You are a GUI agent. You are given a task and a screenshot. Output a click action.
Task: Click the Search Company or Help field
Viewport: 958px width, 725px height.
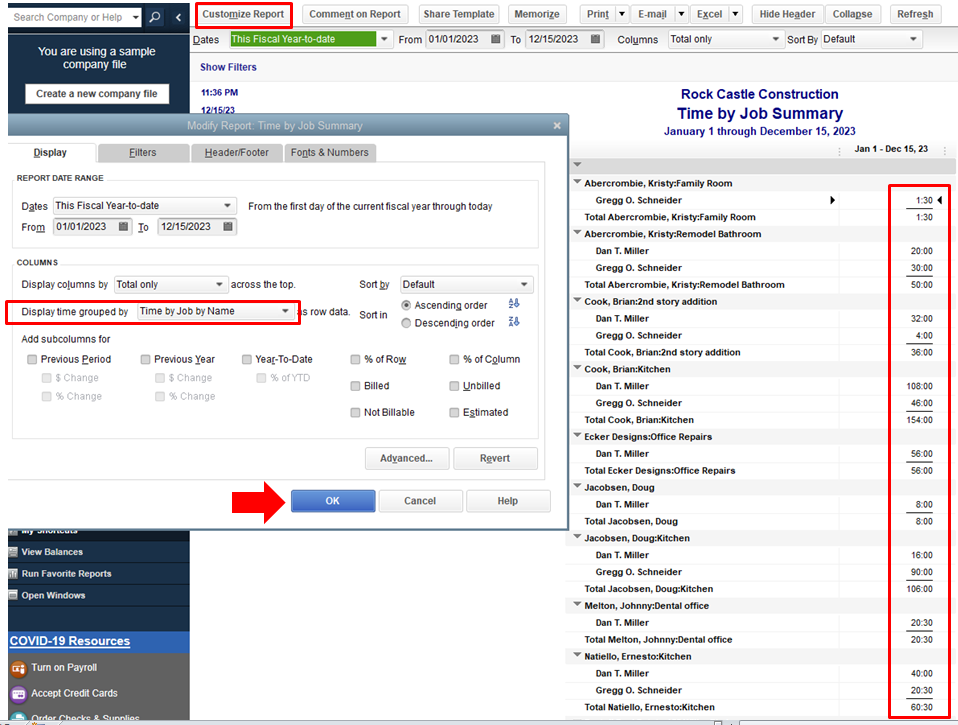click(x=73, y=17)
